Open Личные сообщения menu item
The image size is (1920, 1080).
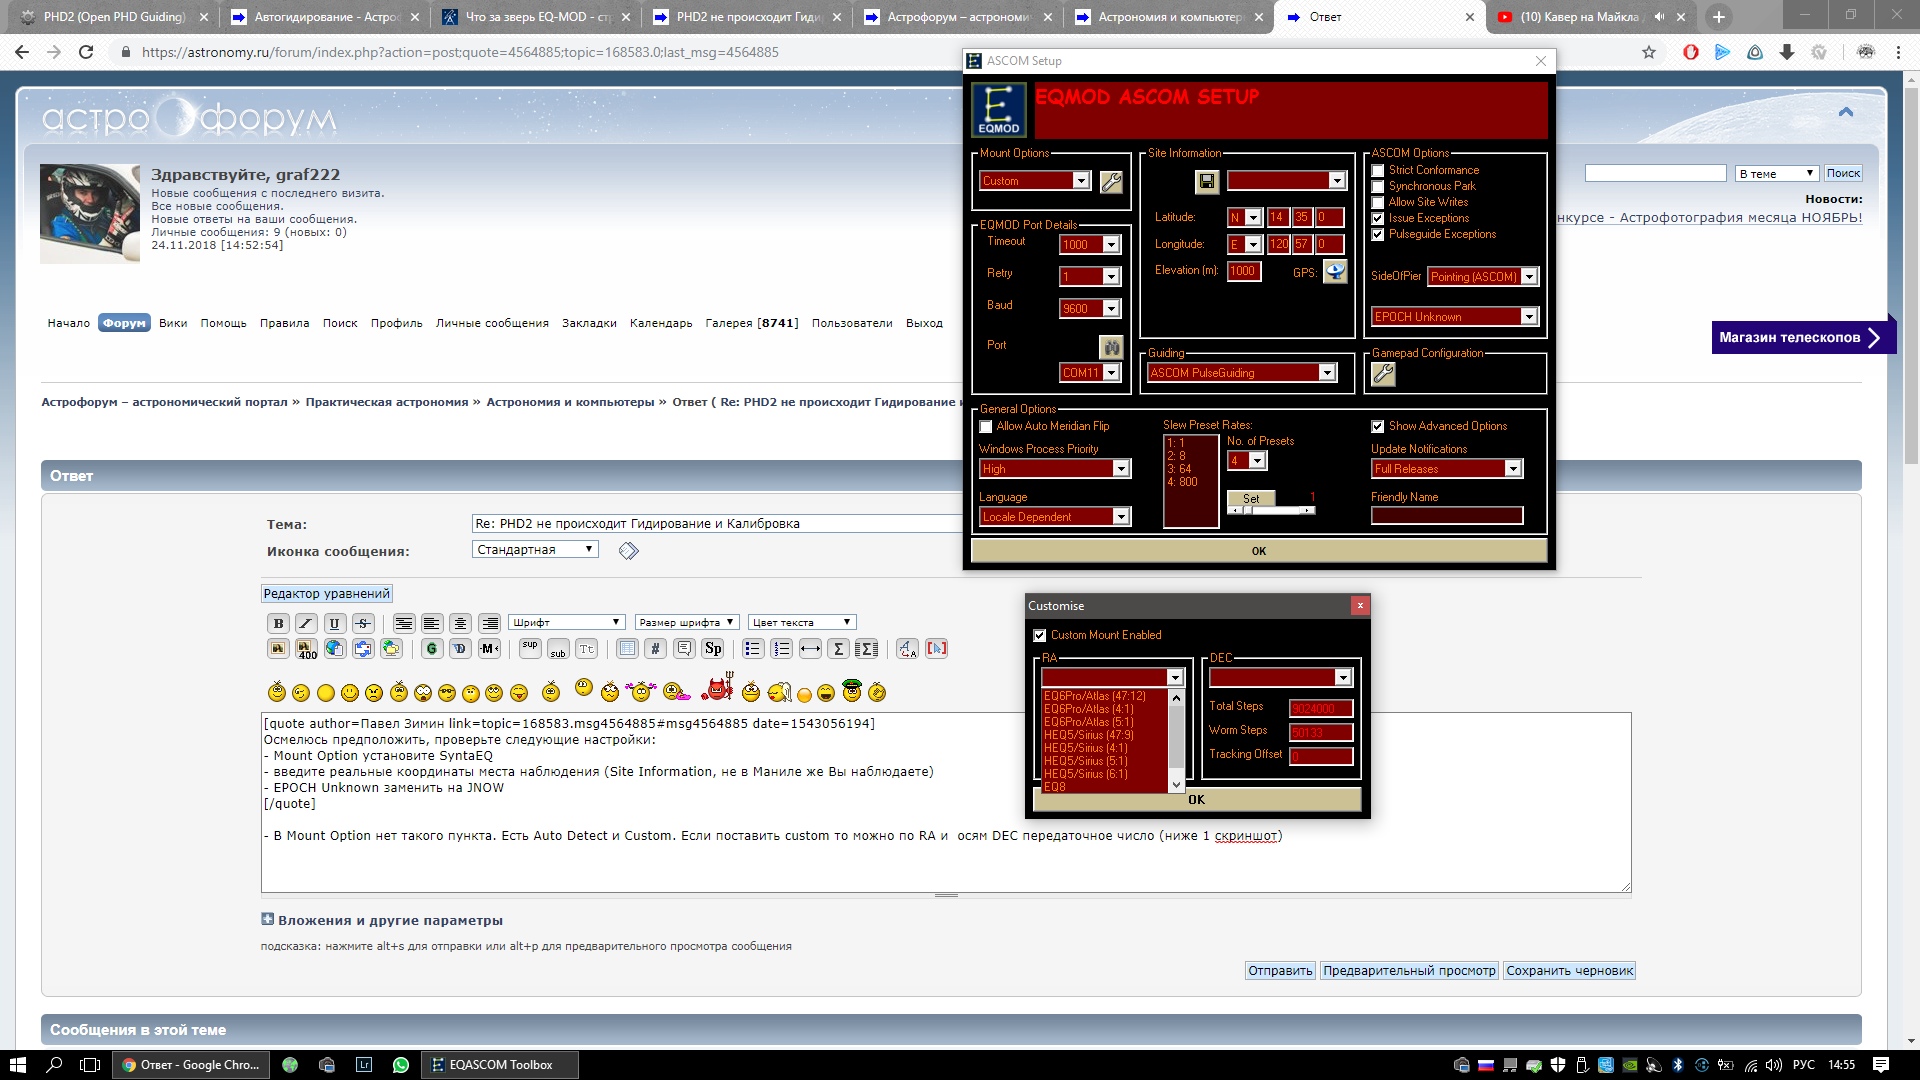point(492,324)
